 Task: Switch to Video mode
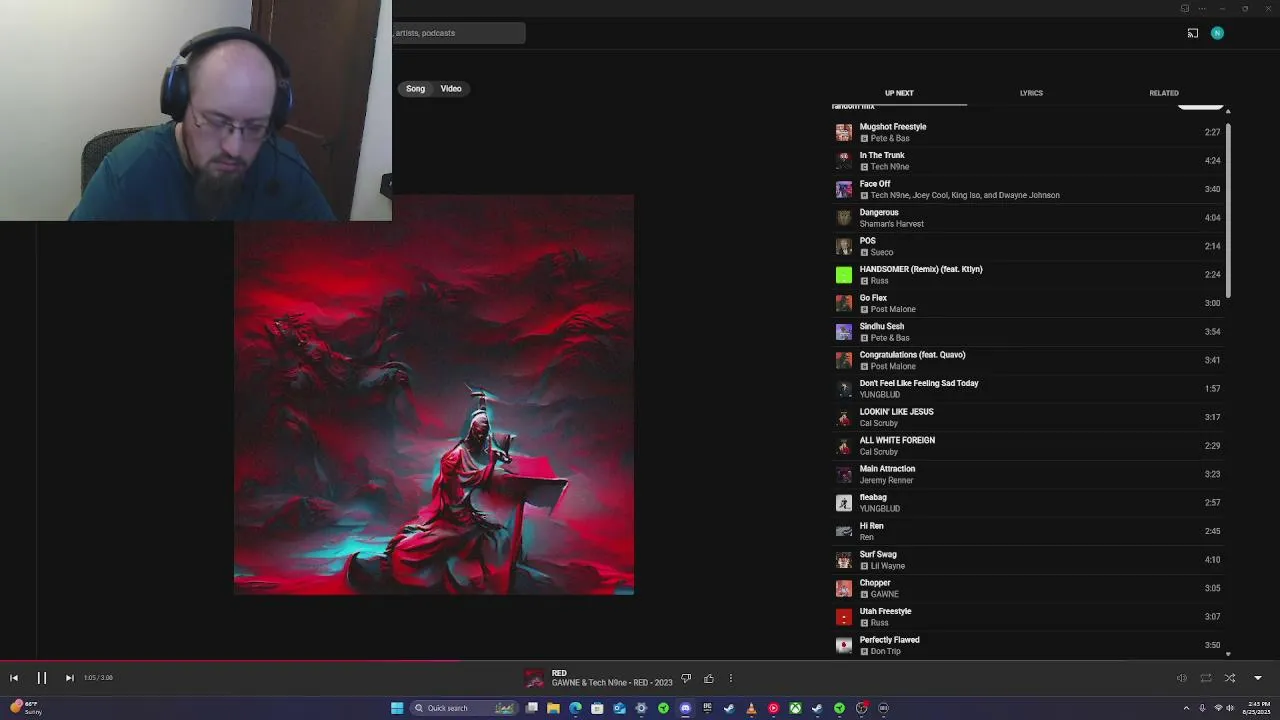(x=451, y=89)
